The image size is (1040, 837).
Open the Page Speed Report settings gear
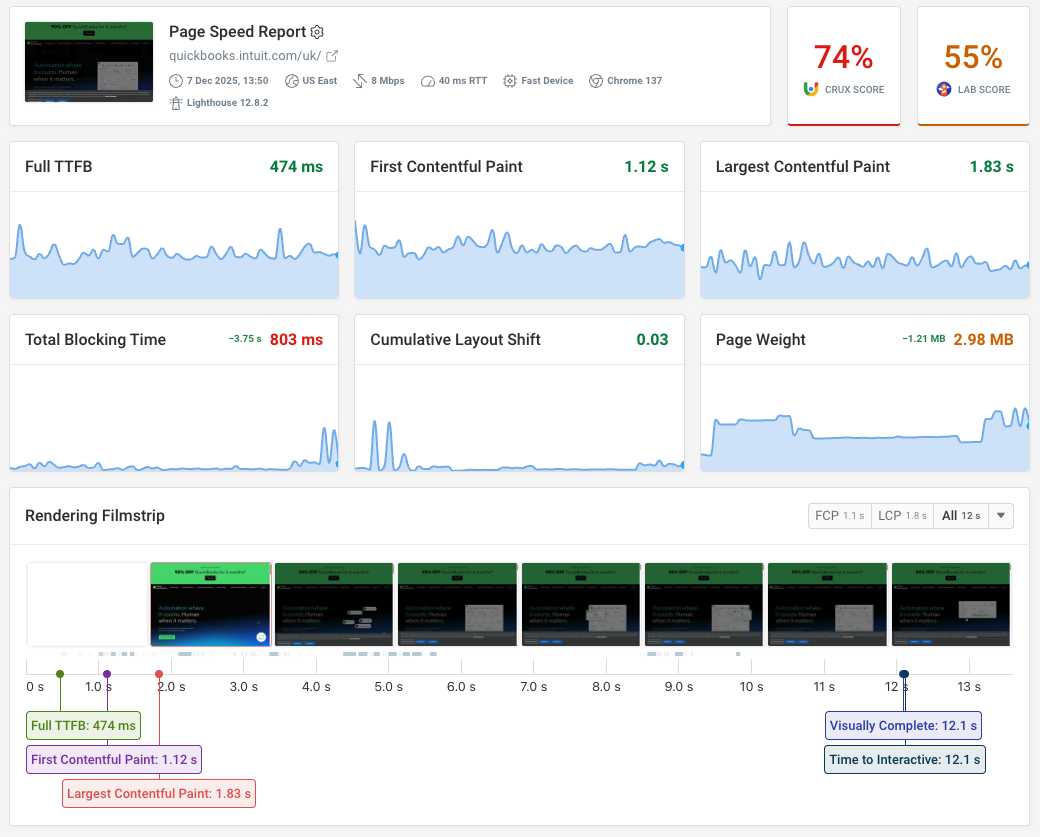tap(317, 32)
